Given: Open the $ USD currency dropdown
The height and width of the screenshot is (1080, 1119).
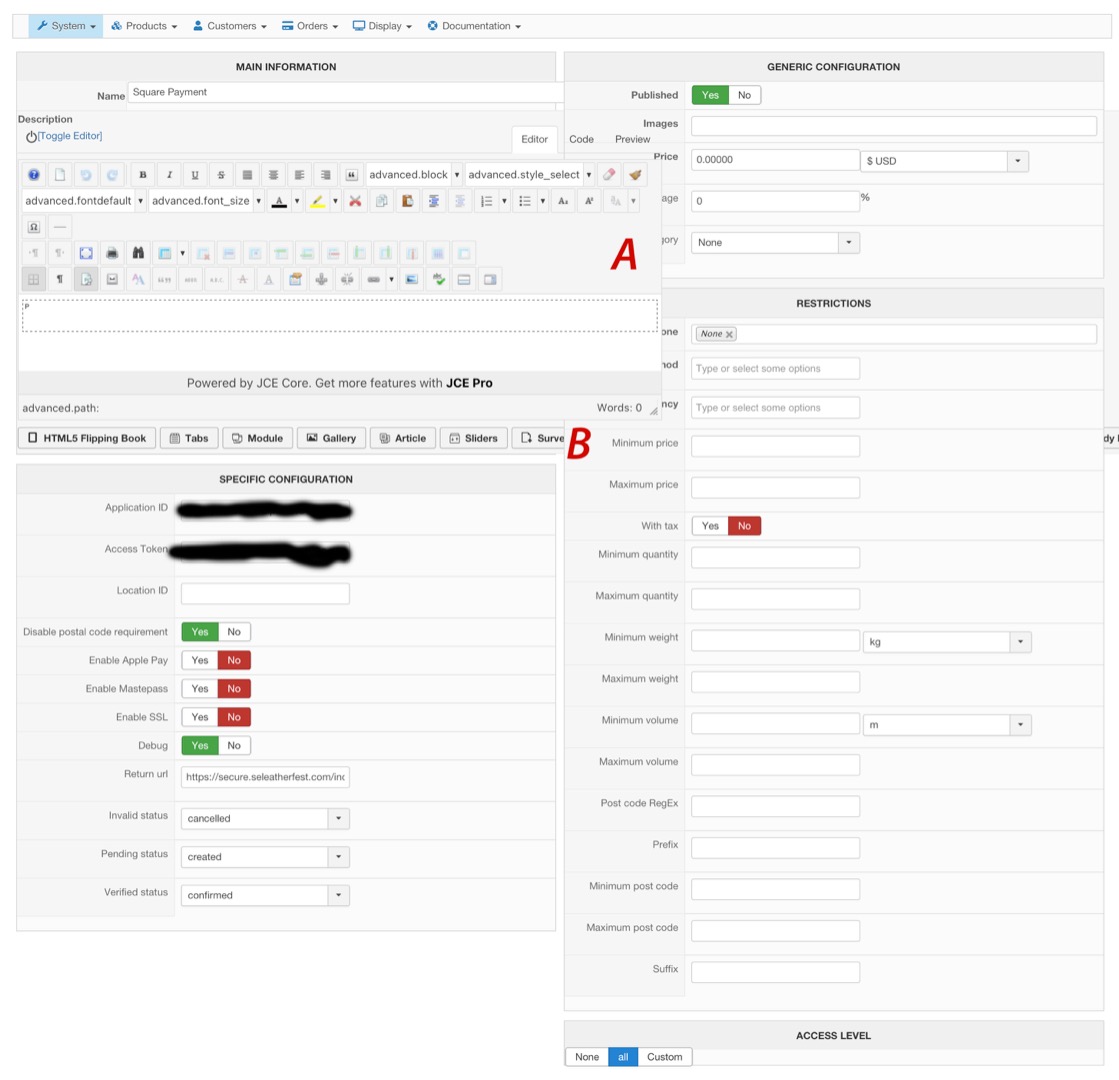Looking at the screenshot, I should coord(945,161).
